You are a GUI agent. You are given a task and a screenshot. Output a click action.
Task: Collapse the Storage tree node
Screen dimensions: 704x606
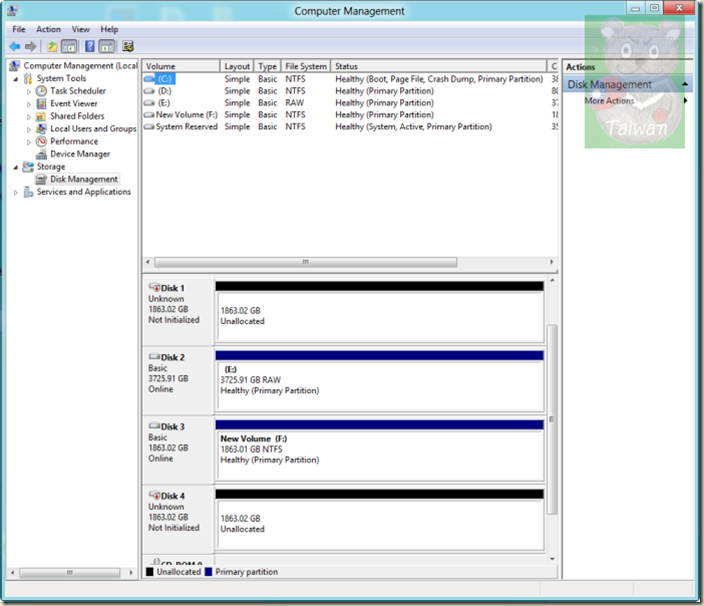click(16, 167)
